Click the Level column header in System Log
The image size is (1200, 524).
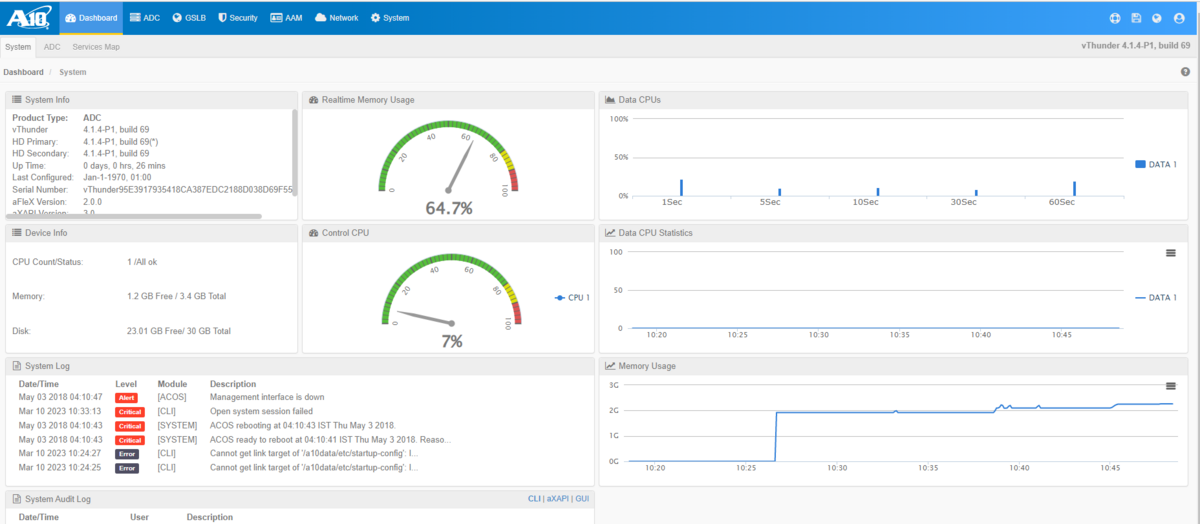tap(126, 384)
